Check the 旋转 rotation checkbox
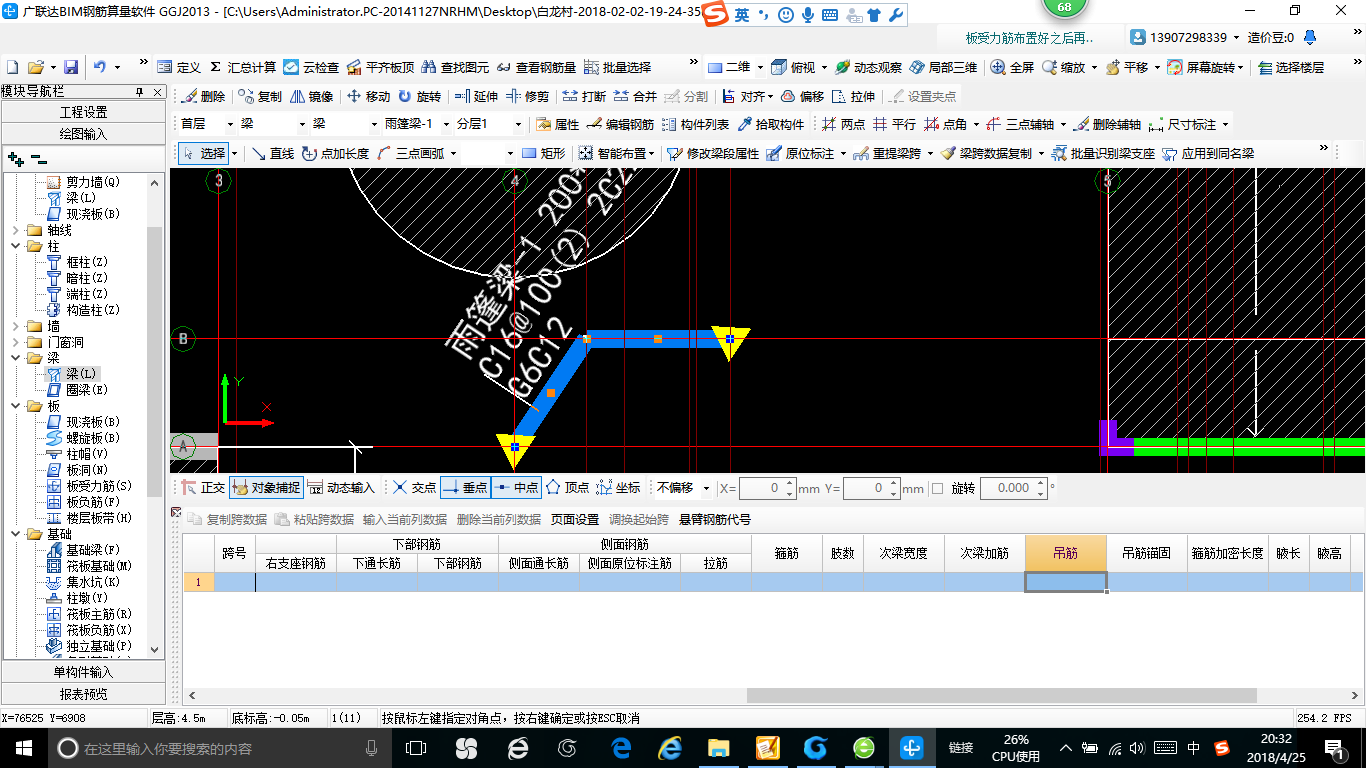The image size is (1366, 768). pyautogui.click(x=937, y=488)
